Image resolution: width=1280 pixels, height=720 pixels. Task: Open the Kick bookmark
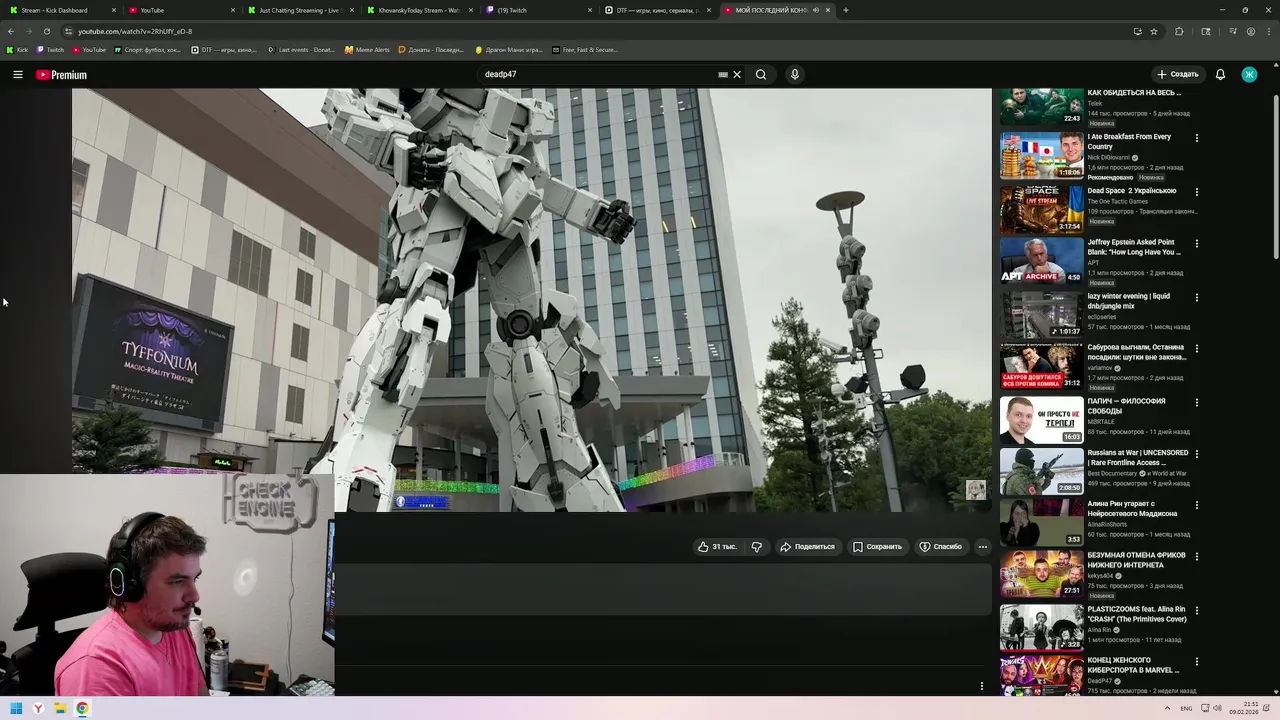18,49
